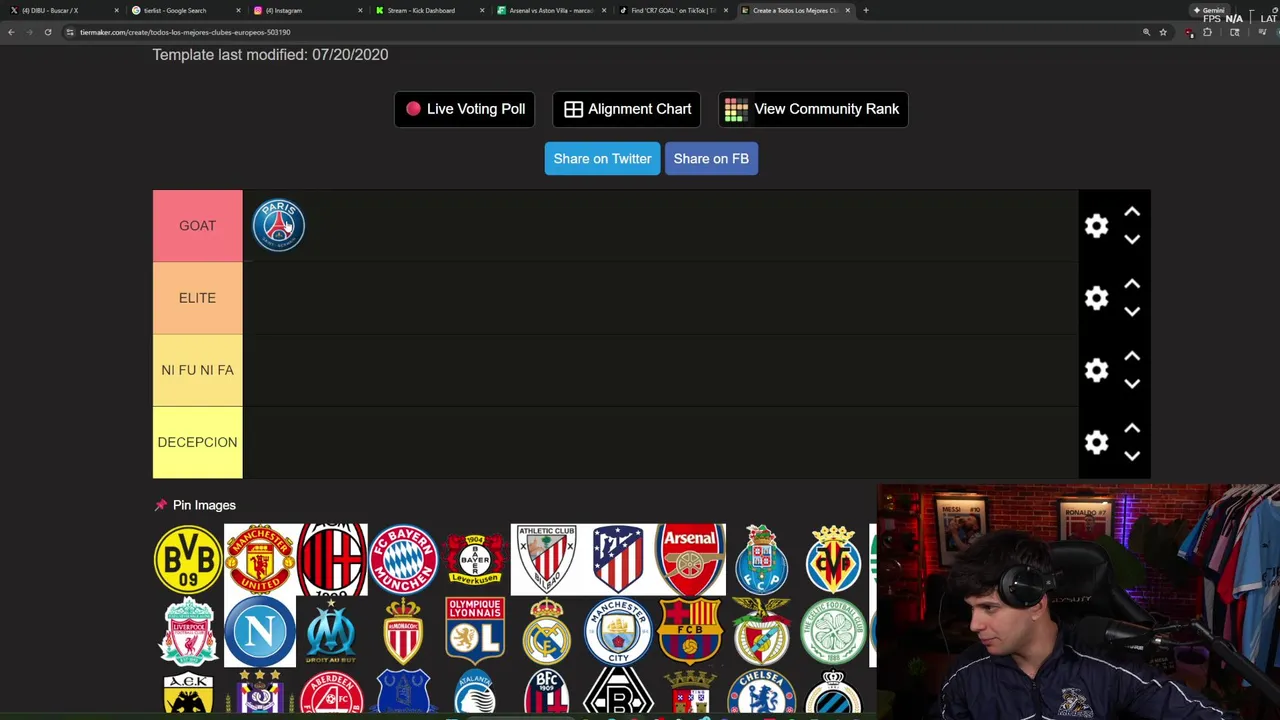Select the Arsenal crest
This screenshot has width=1280, height=720.
pos(690,559)
